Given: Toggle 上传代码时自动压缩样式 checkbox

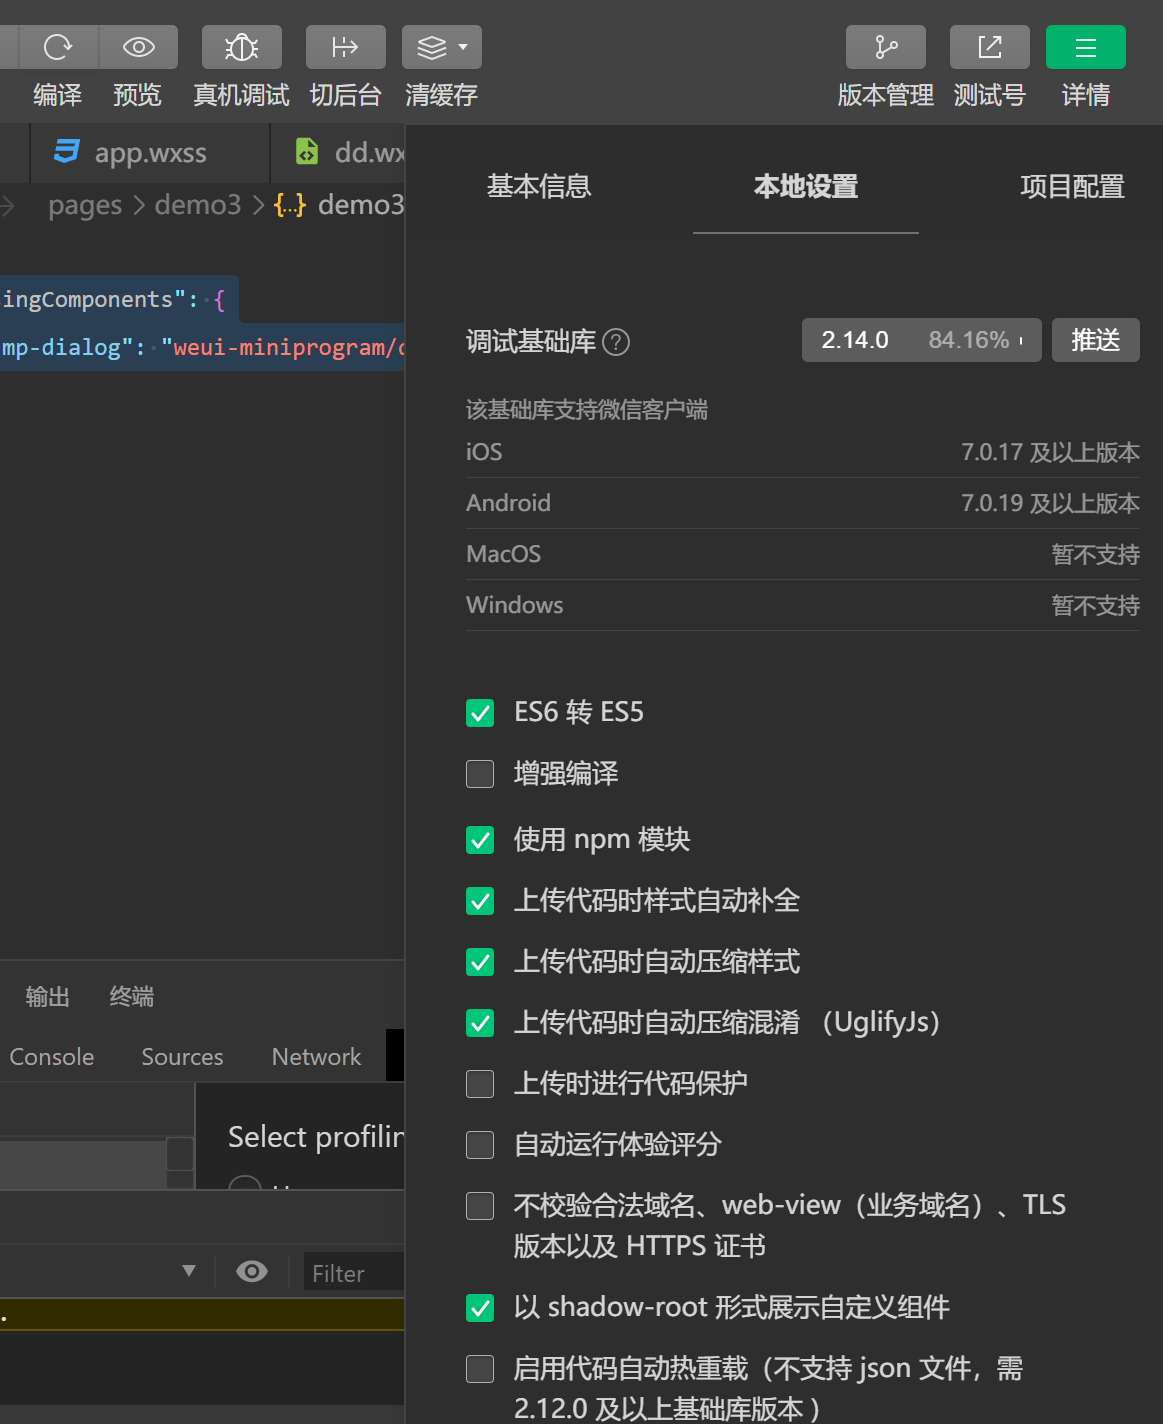Looking at the screenshot, I should click(x=480, y=962).
